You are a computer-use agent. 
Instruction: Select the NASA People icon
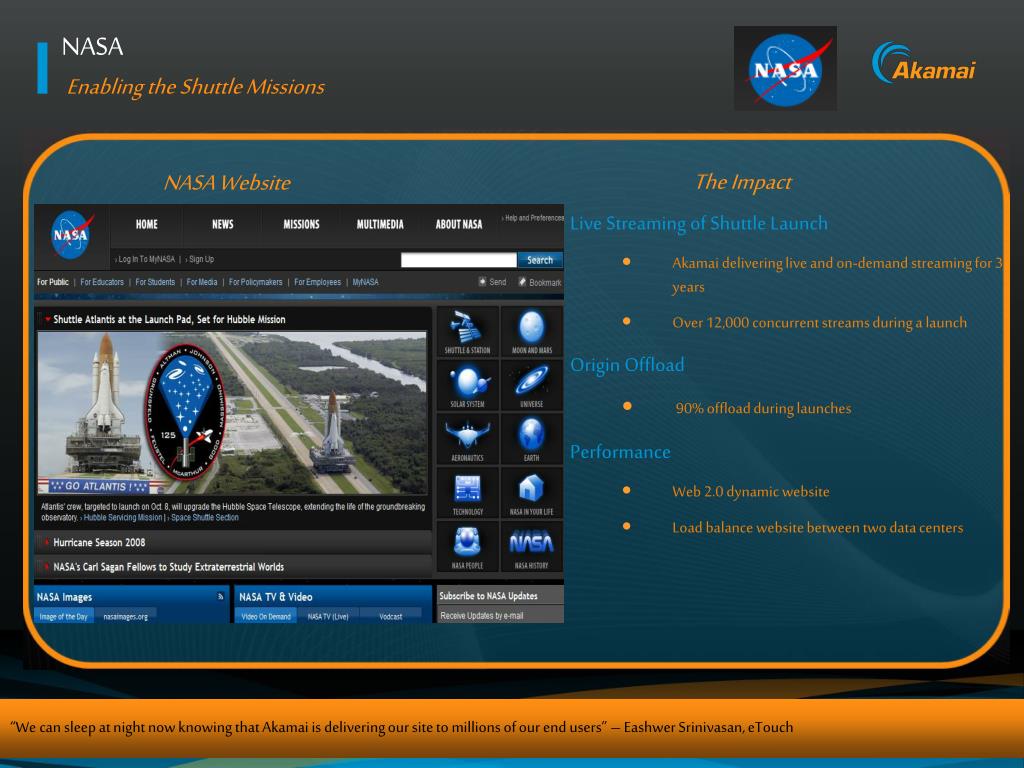[x=468, y=547]
